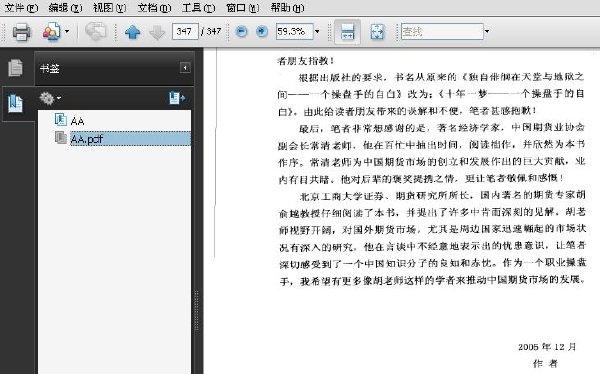Image resolution: width=600 pixels, height=374 pixels.
Task: Open the Document menu (文档)
Action: tap(154, 8)
